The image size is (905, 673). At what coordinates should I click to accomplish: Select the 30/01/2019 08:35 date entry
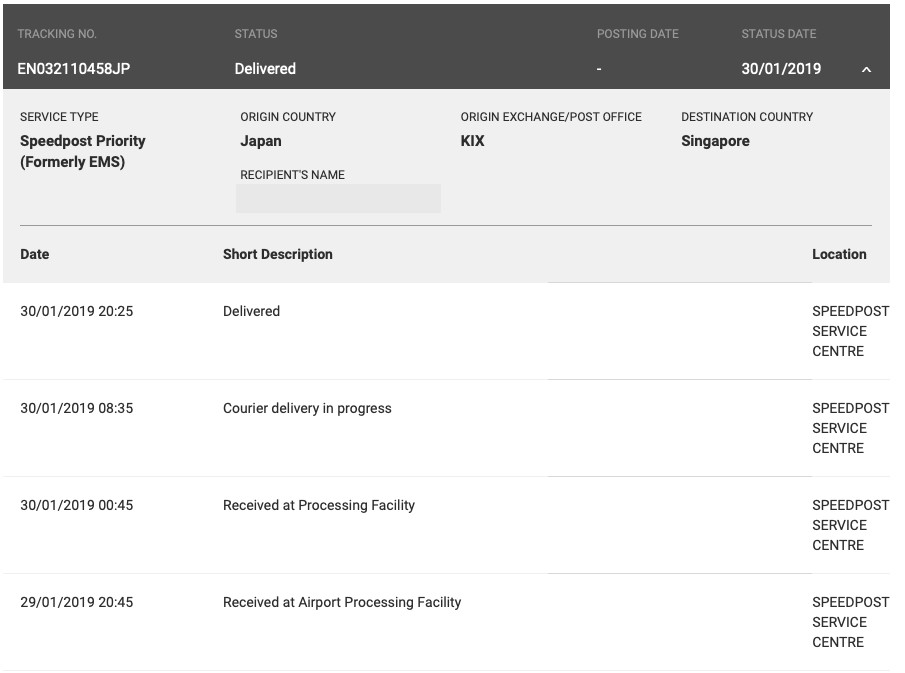point(77,409)
